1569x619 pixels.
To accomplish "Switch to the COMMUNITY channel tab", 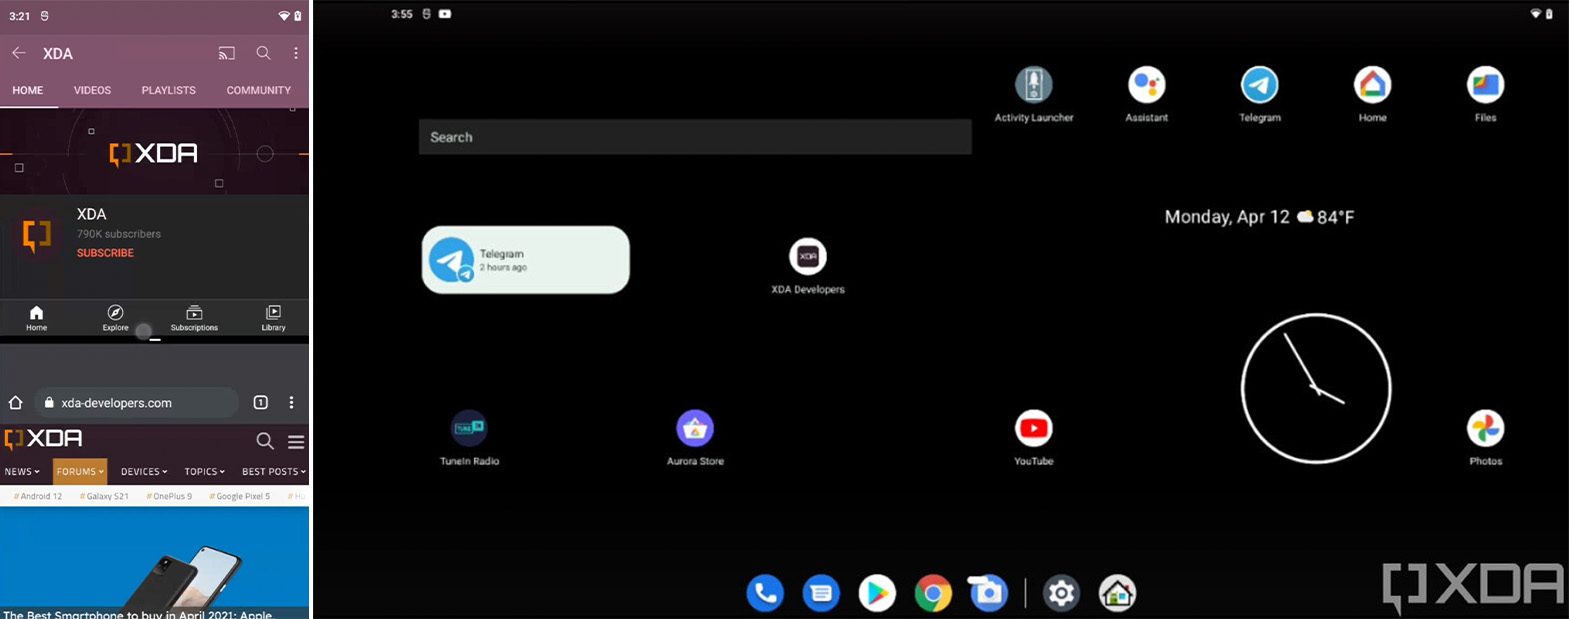I will (258, 90).
